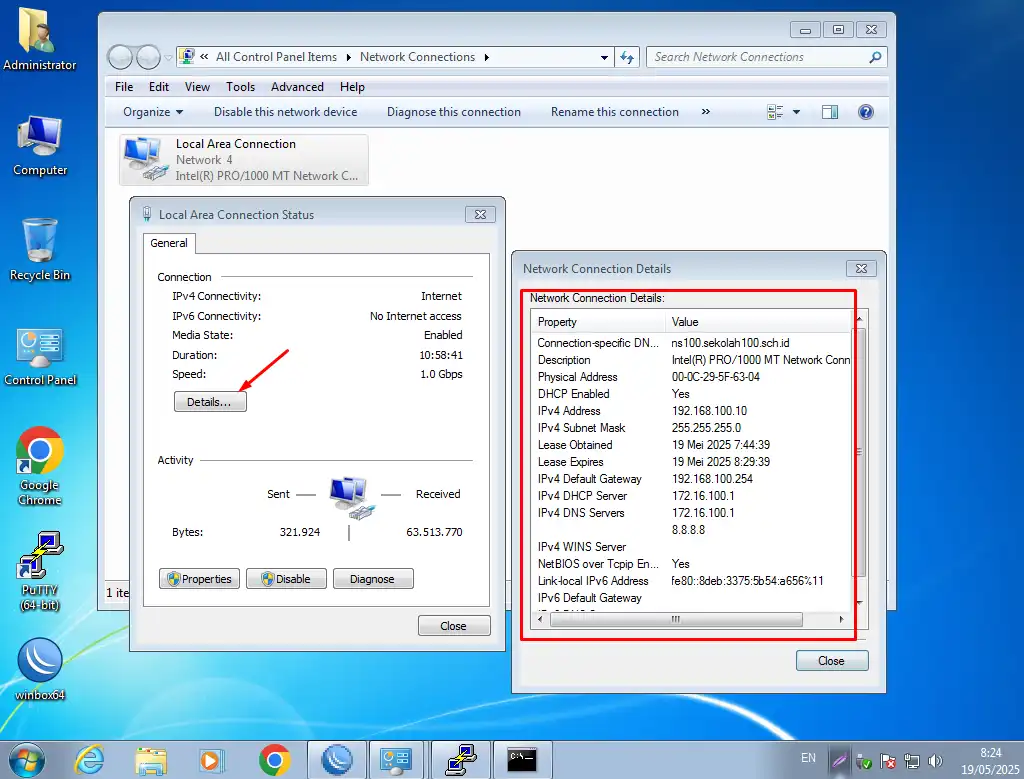The width and height of the screenshot is (1024, 779).
Task: Open Internet Explorer from the taskbar
Action: click(89, 759)
